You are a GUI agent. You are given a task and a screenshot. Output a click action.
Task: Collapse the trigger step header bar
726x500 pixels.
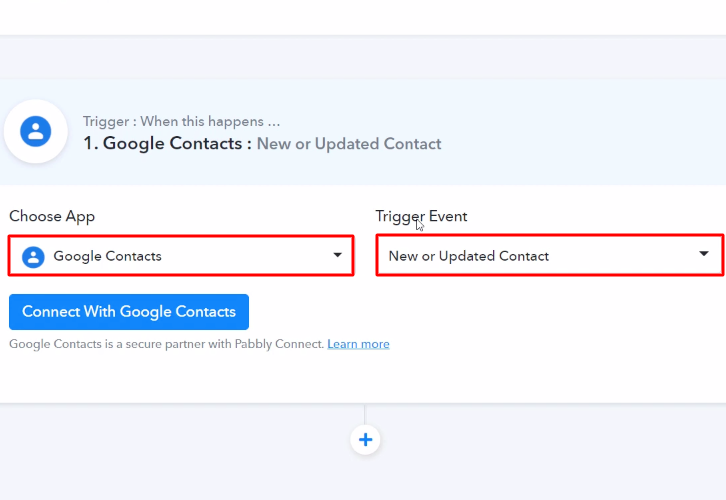point(580,132)
